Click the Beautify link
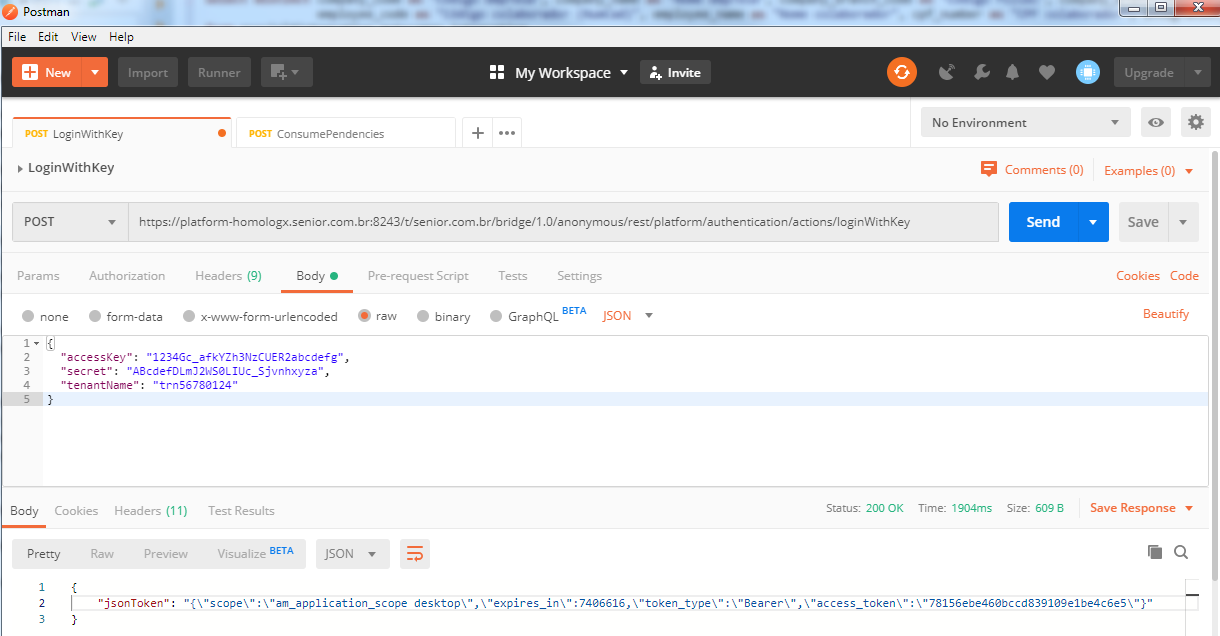 coord(1166,314)
